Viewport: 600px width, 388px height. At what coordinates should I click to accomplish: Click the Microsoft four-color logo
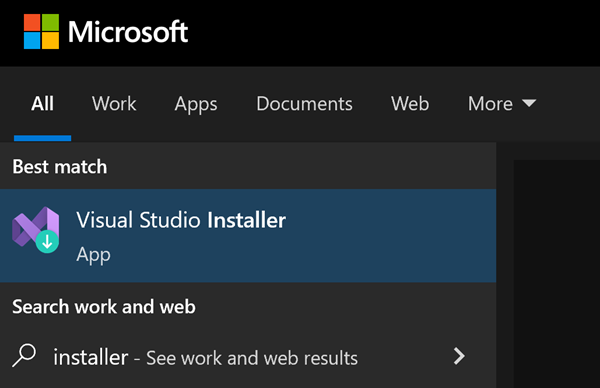click(x=41, y=31)
